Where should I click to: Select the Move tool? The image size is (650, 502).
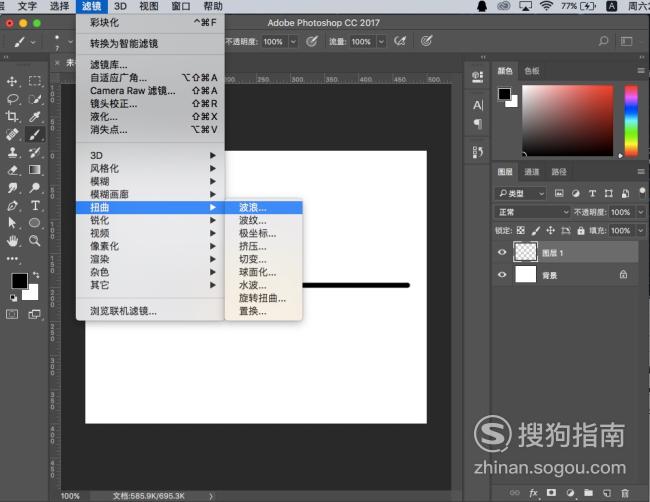pos(12,81)
